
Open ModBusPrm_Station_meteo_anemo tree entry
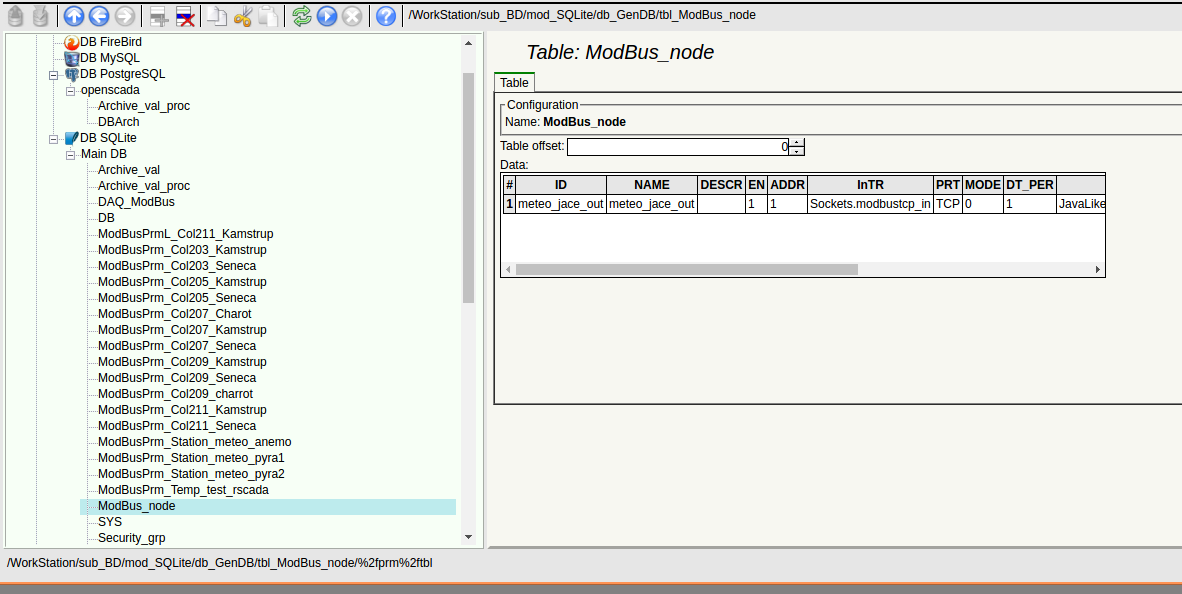(194, 442)
